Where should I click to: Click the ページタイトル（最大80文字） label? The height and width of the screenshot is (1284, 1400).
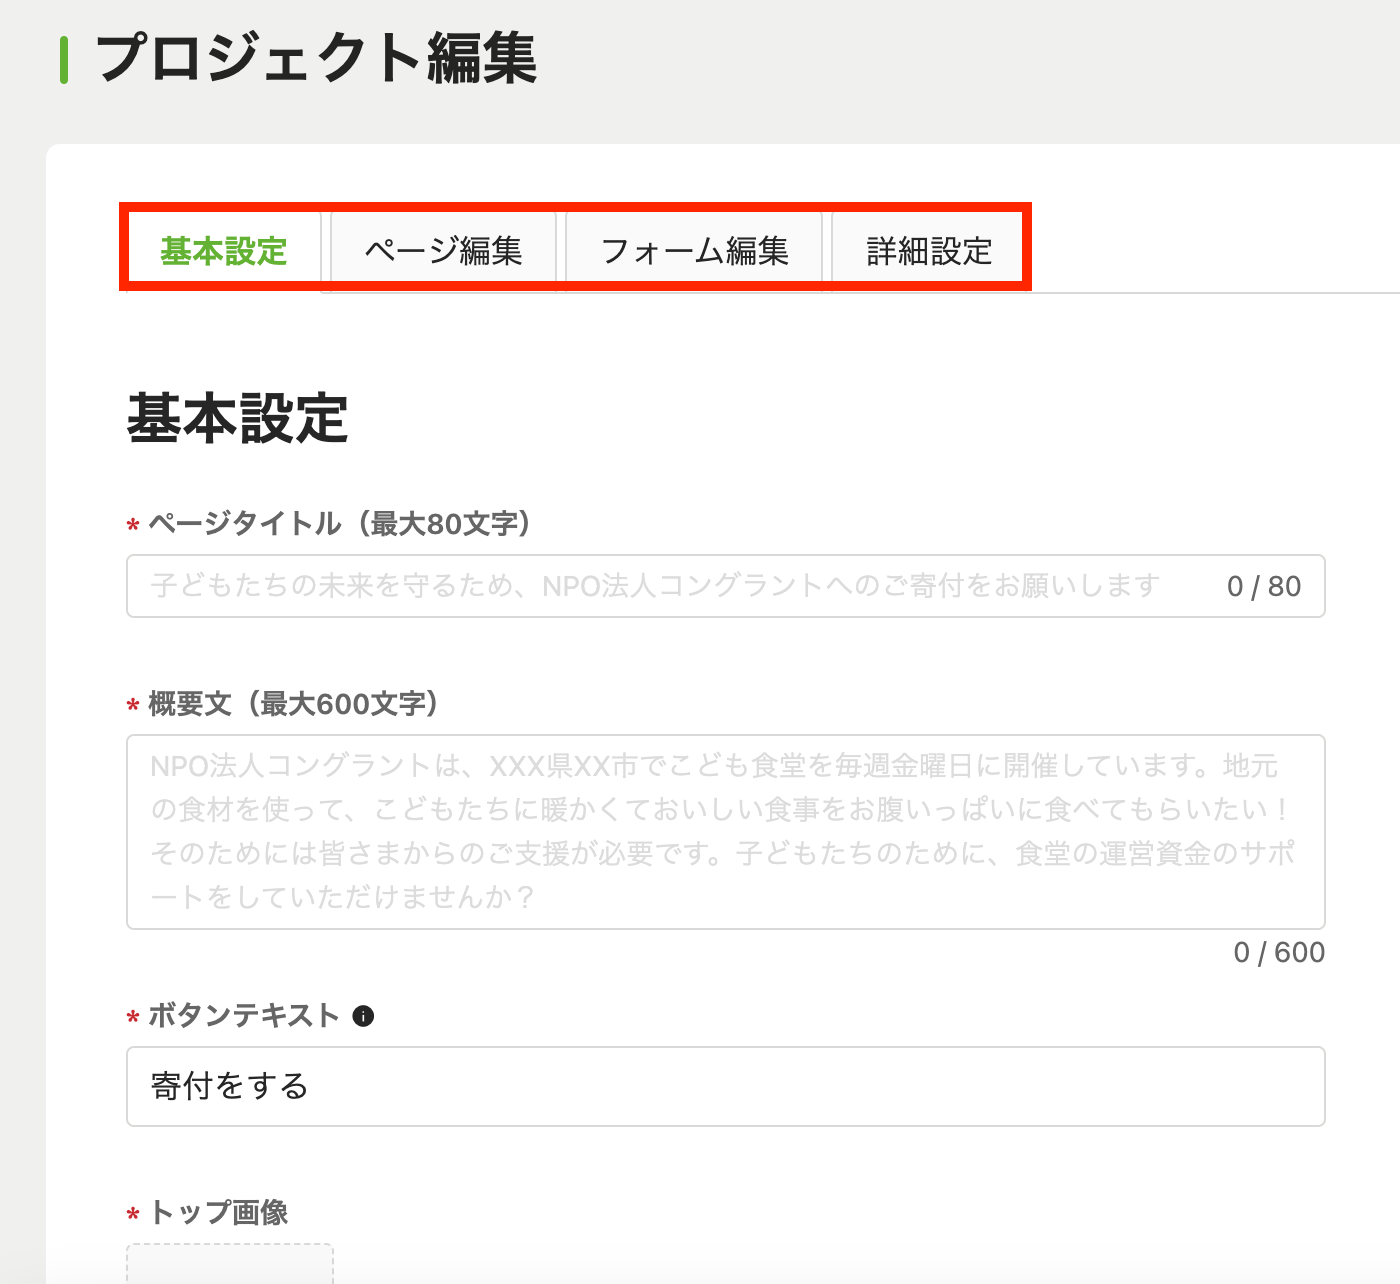coord(339,523)
